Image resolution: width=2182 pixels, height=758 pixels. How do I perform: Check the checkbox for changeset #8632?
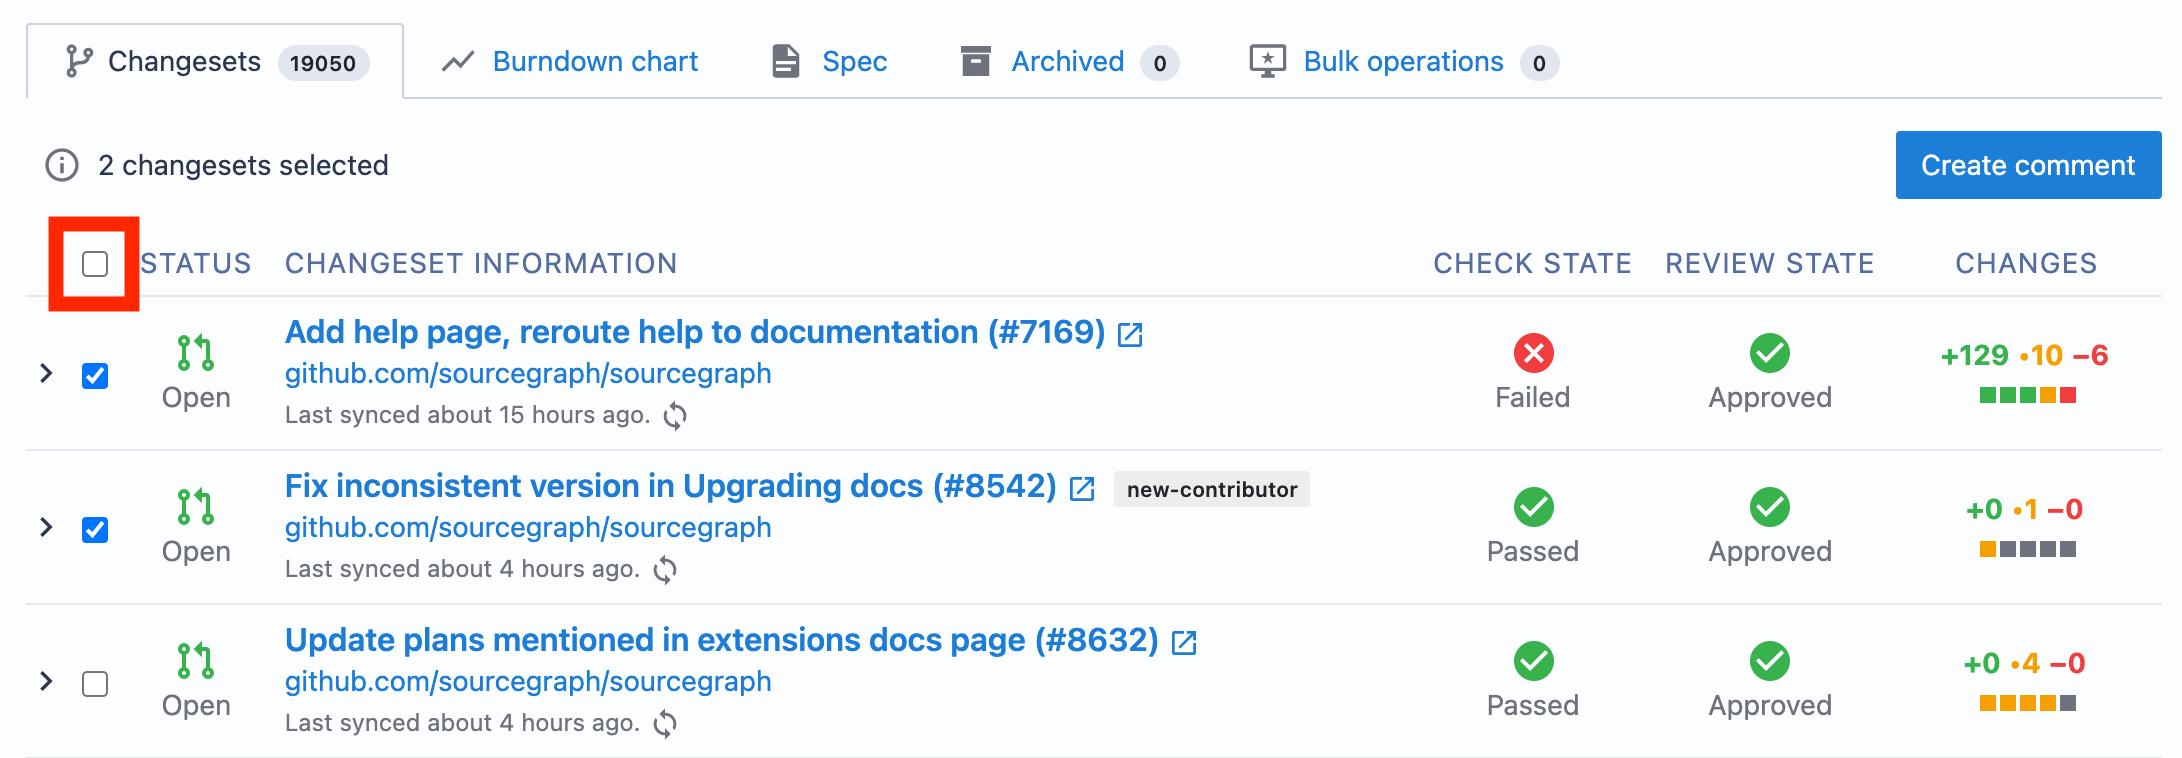click(95, 684)
